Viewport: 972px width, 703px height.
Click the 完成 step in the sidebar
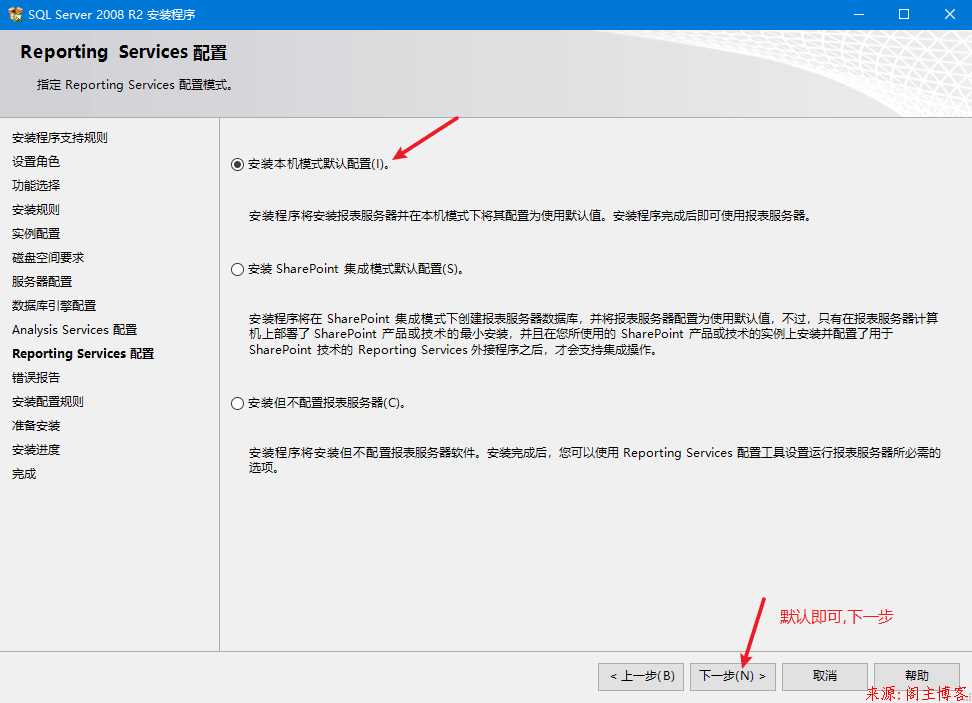click(x=24, y=474)
